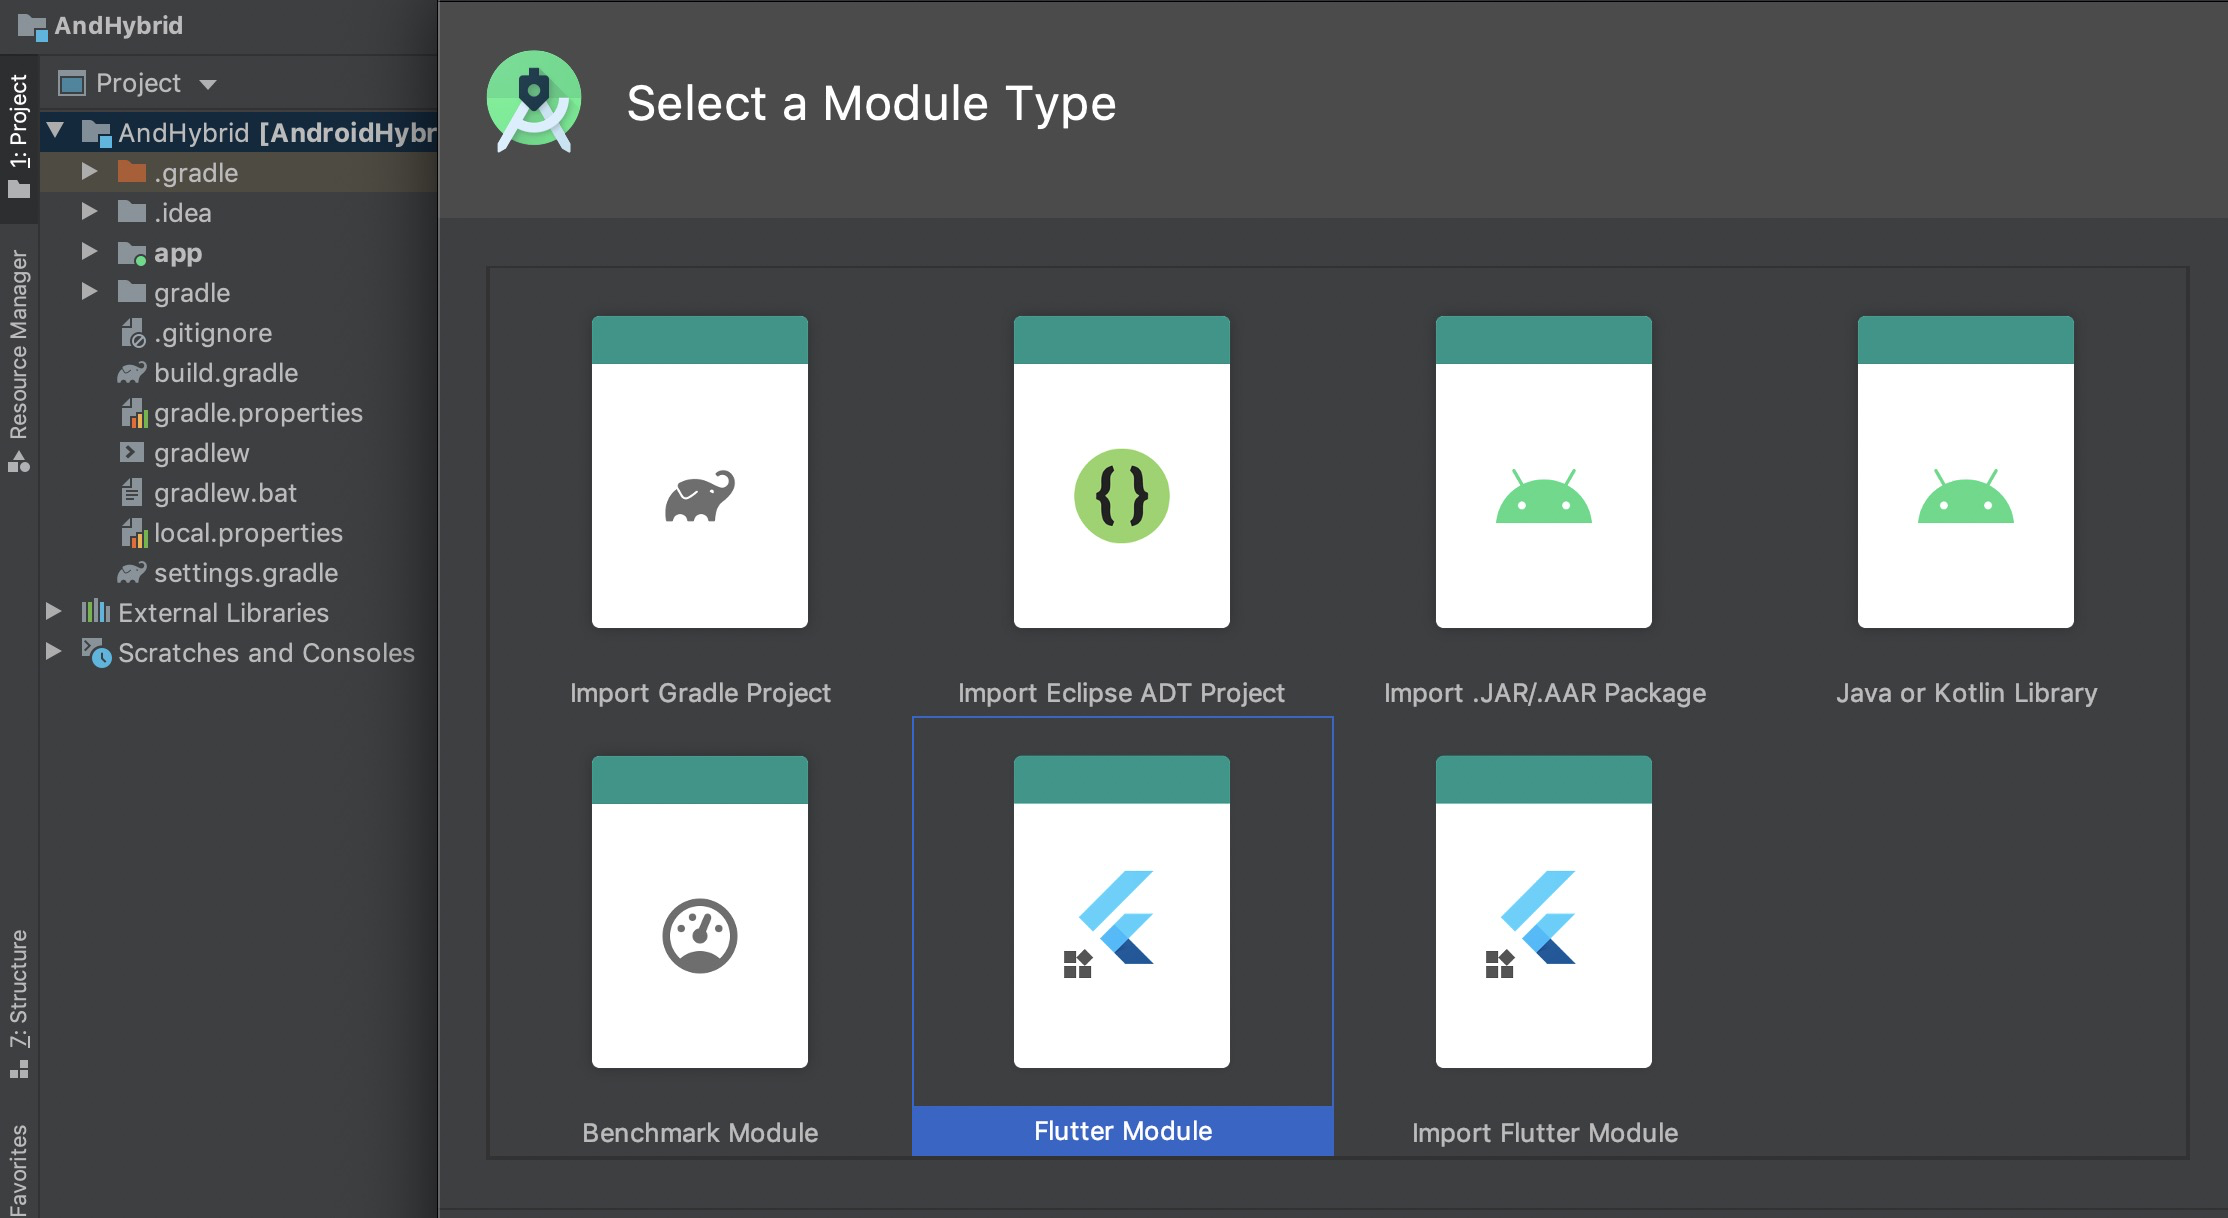2228x1218 pixels.
Task: Choose the Import Eclipse ADT Project card
Action: click(x=1122, y=472)
